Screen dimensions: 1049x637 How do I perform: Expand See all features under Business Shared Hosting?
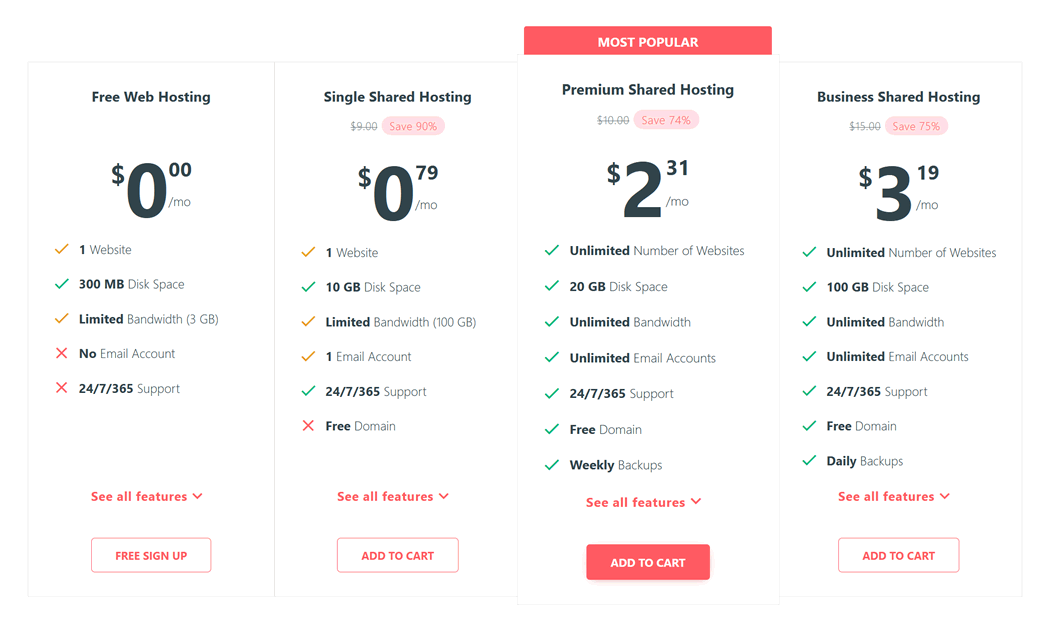894,496
